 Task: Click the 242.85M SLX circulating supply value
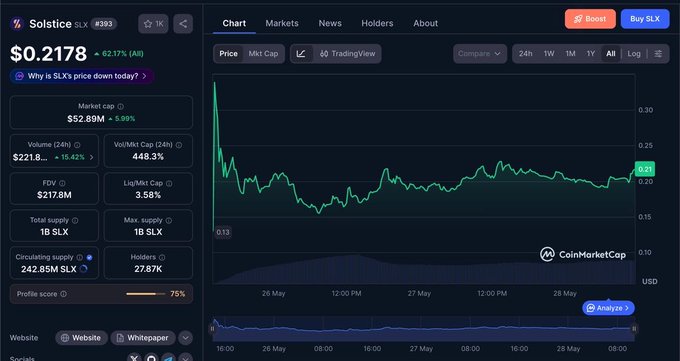(49, 269)
